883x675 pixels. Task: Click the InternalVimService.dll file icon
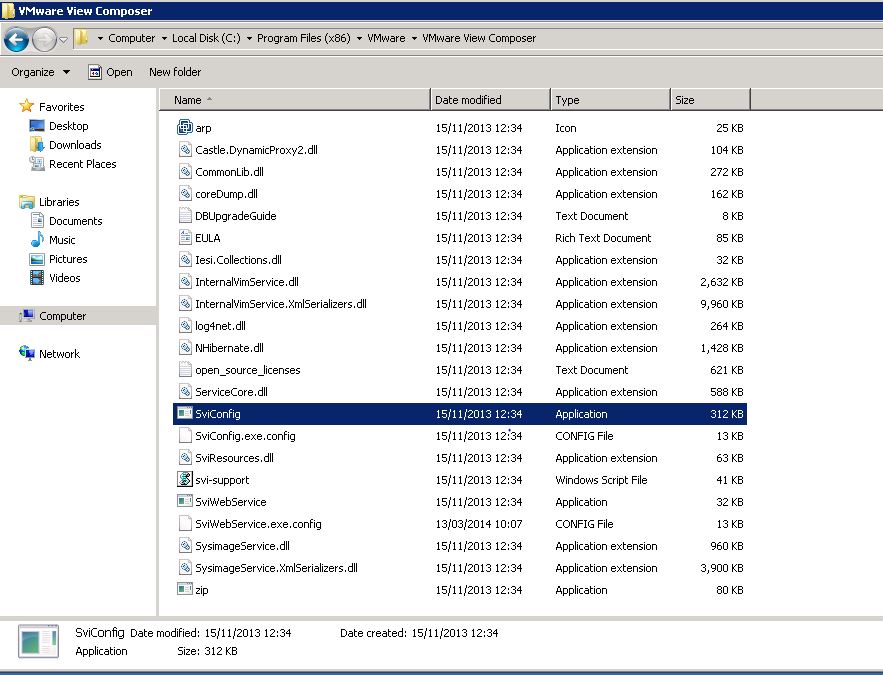point(185,281)
